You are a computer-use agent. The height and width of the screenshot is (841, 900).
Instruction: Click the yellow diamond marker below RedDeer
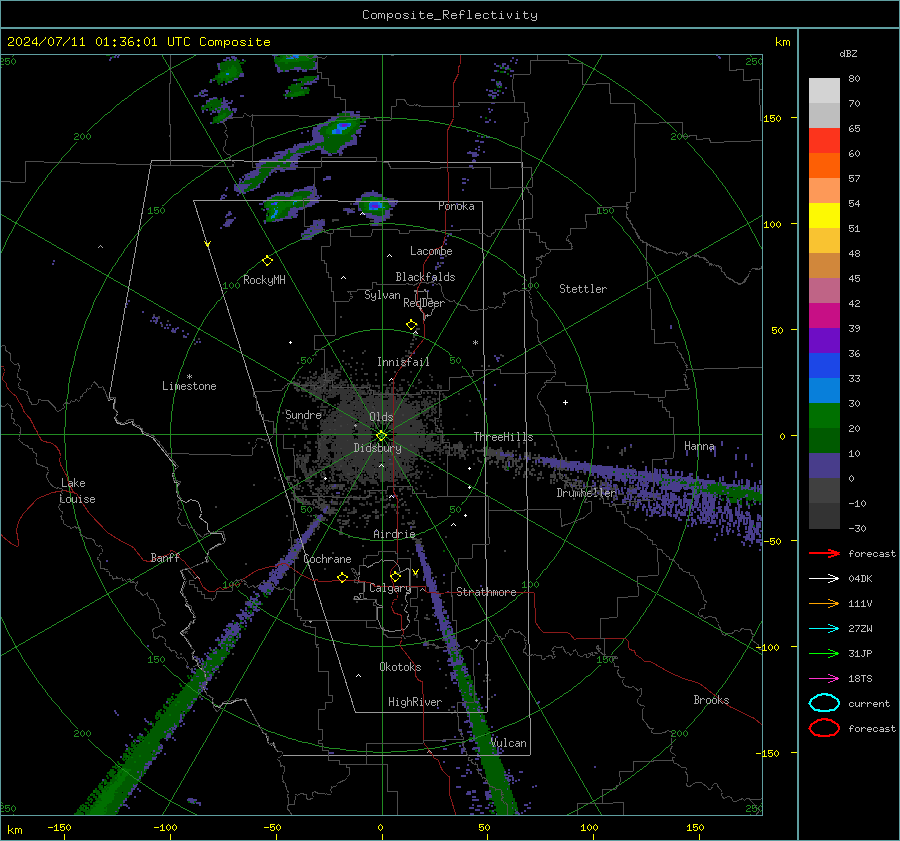pyautogui.click(x=412, y=325)
